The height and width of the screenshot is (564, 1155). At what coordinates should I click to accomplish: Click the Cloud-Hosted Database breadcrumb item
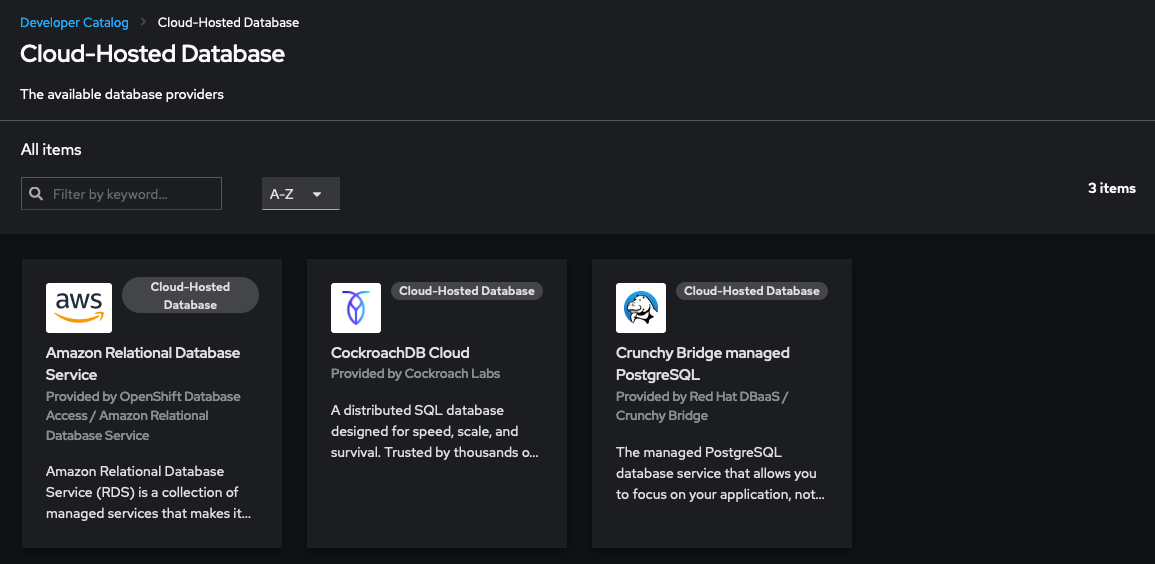coord(228,22)
